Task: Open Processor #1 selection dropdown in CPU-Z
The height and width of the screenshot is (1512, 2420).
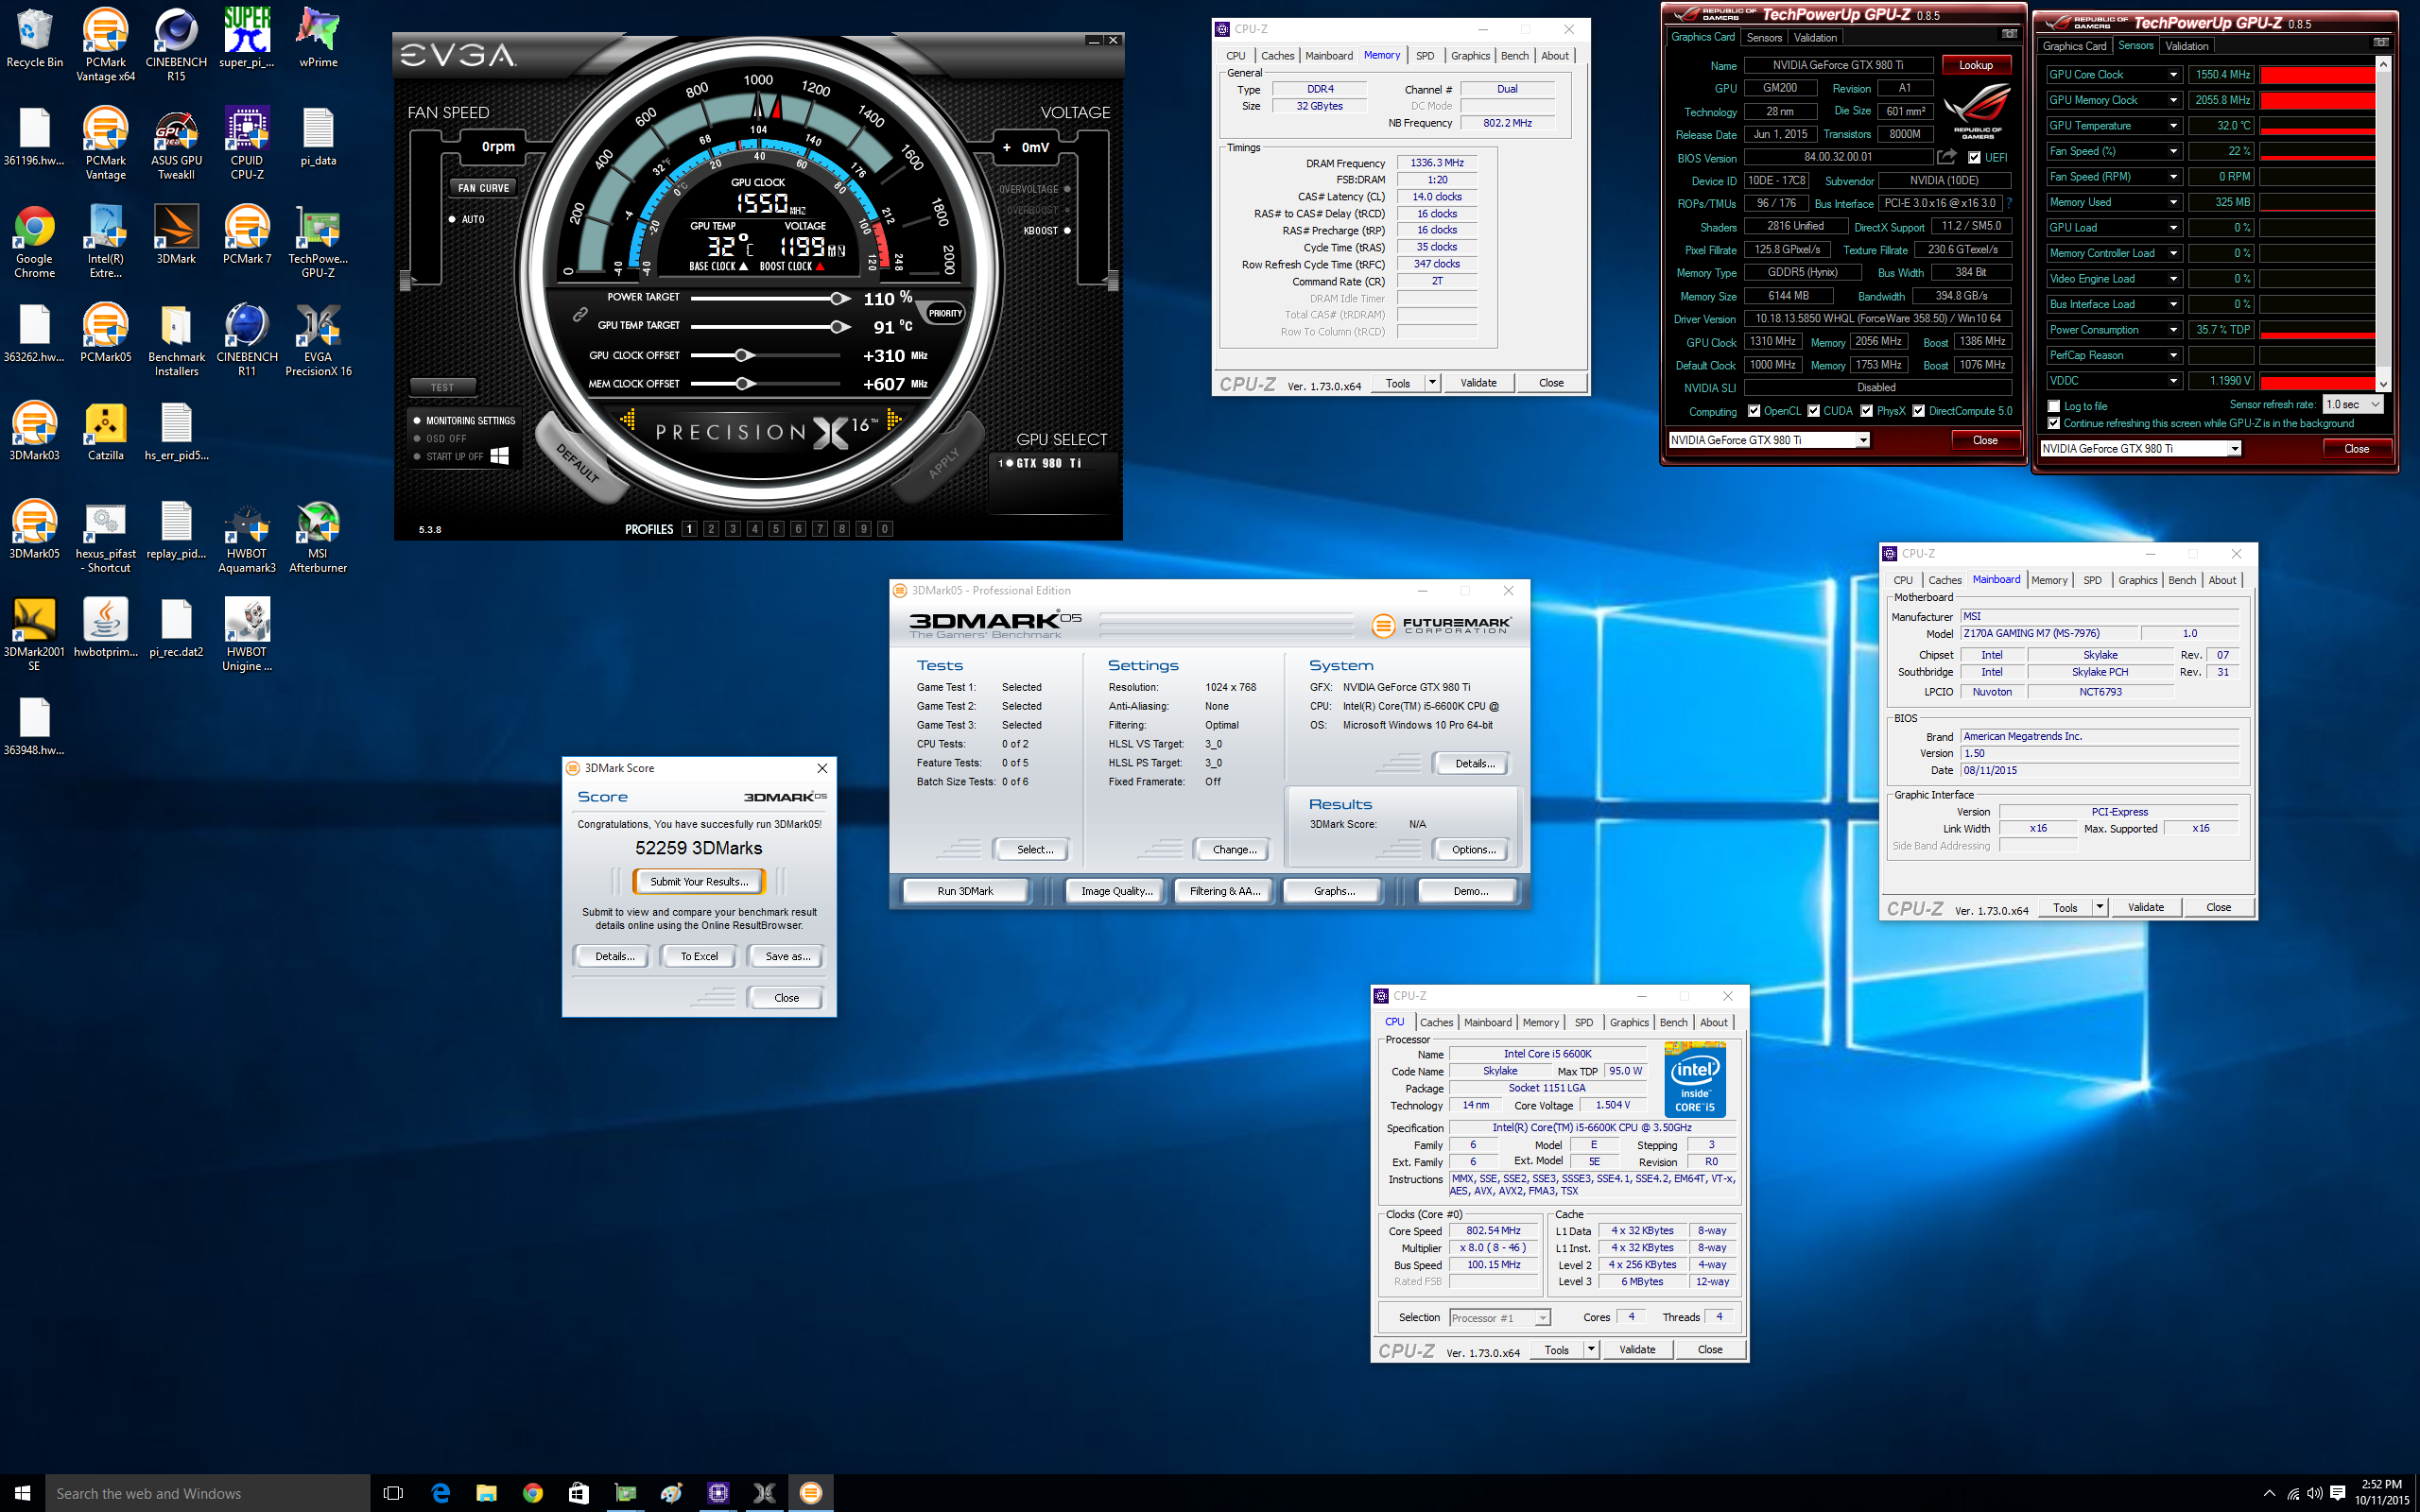Action: click(x=1499, y=1318)
